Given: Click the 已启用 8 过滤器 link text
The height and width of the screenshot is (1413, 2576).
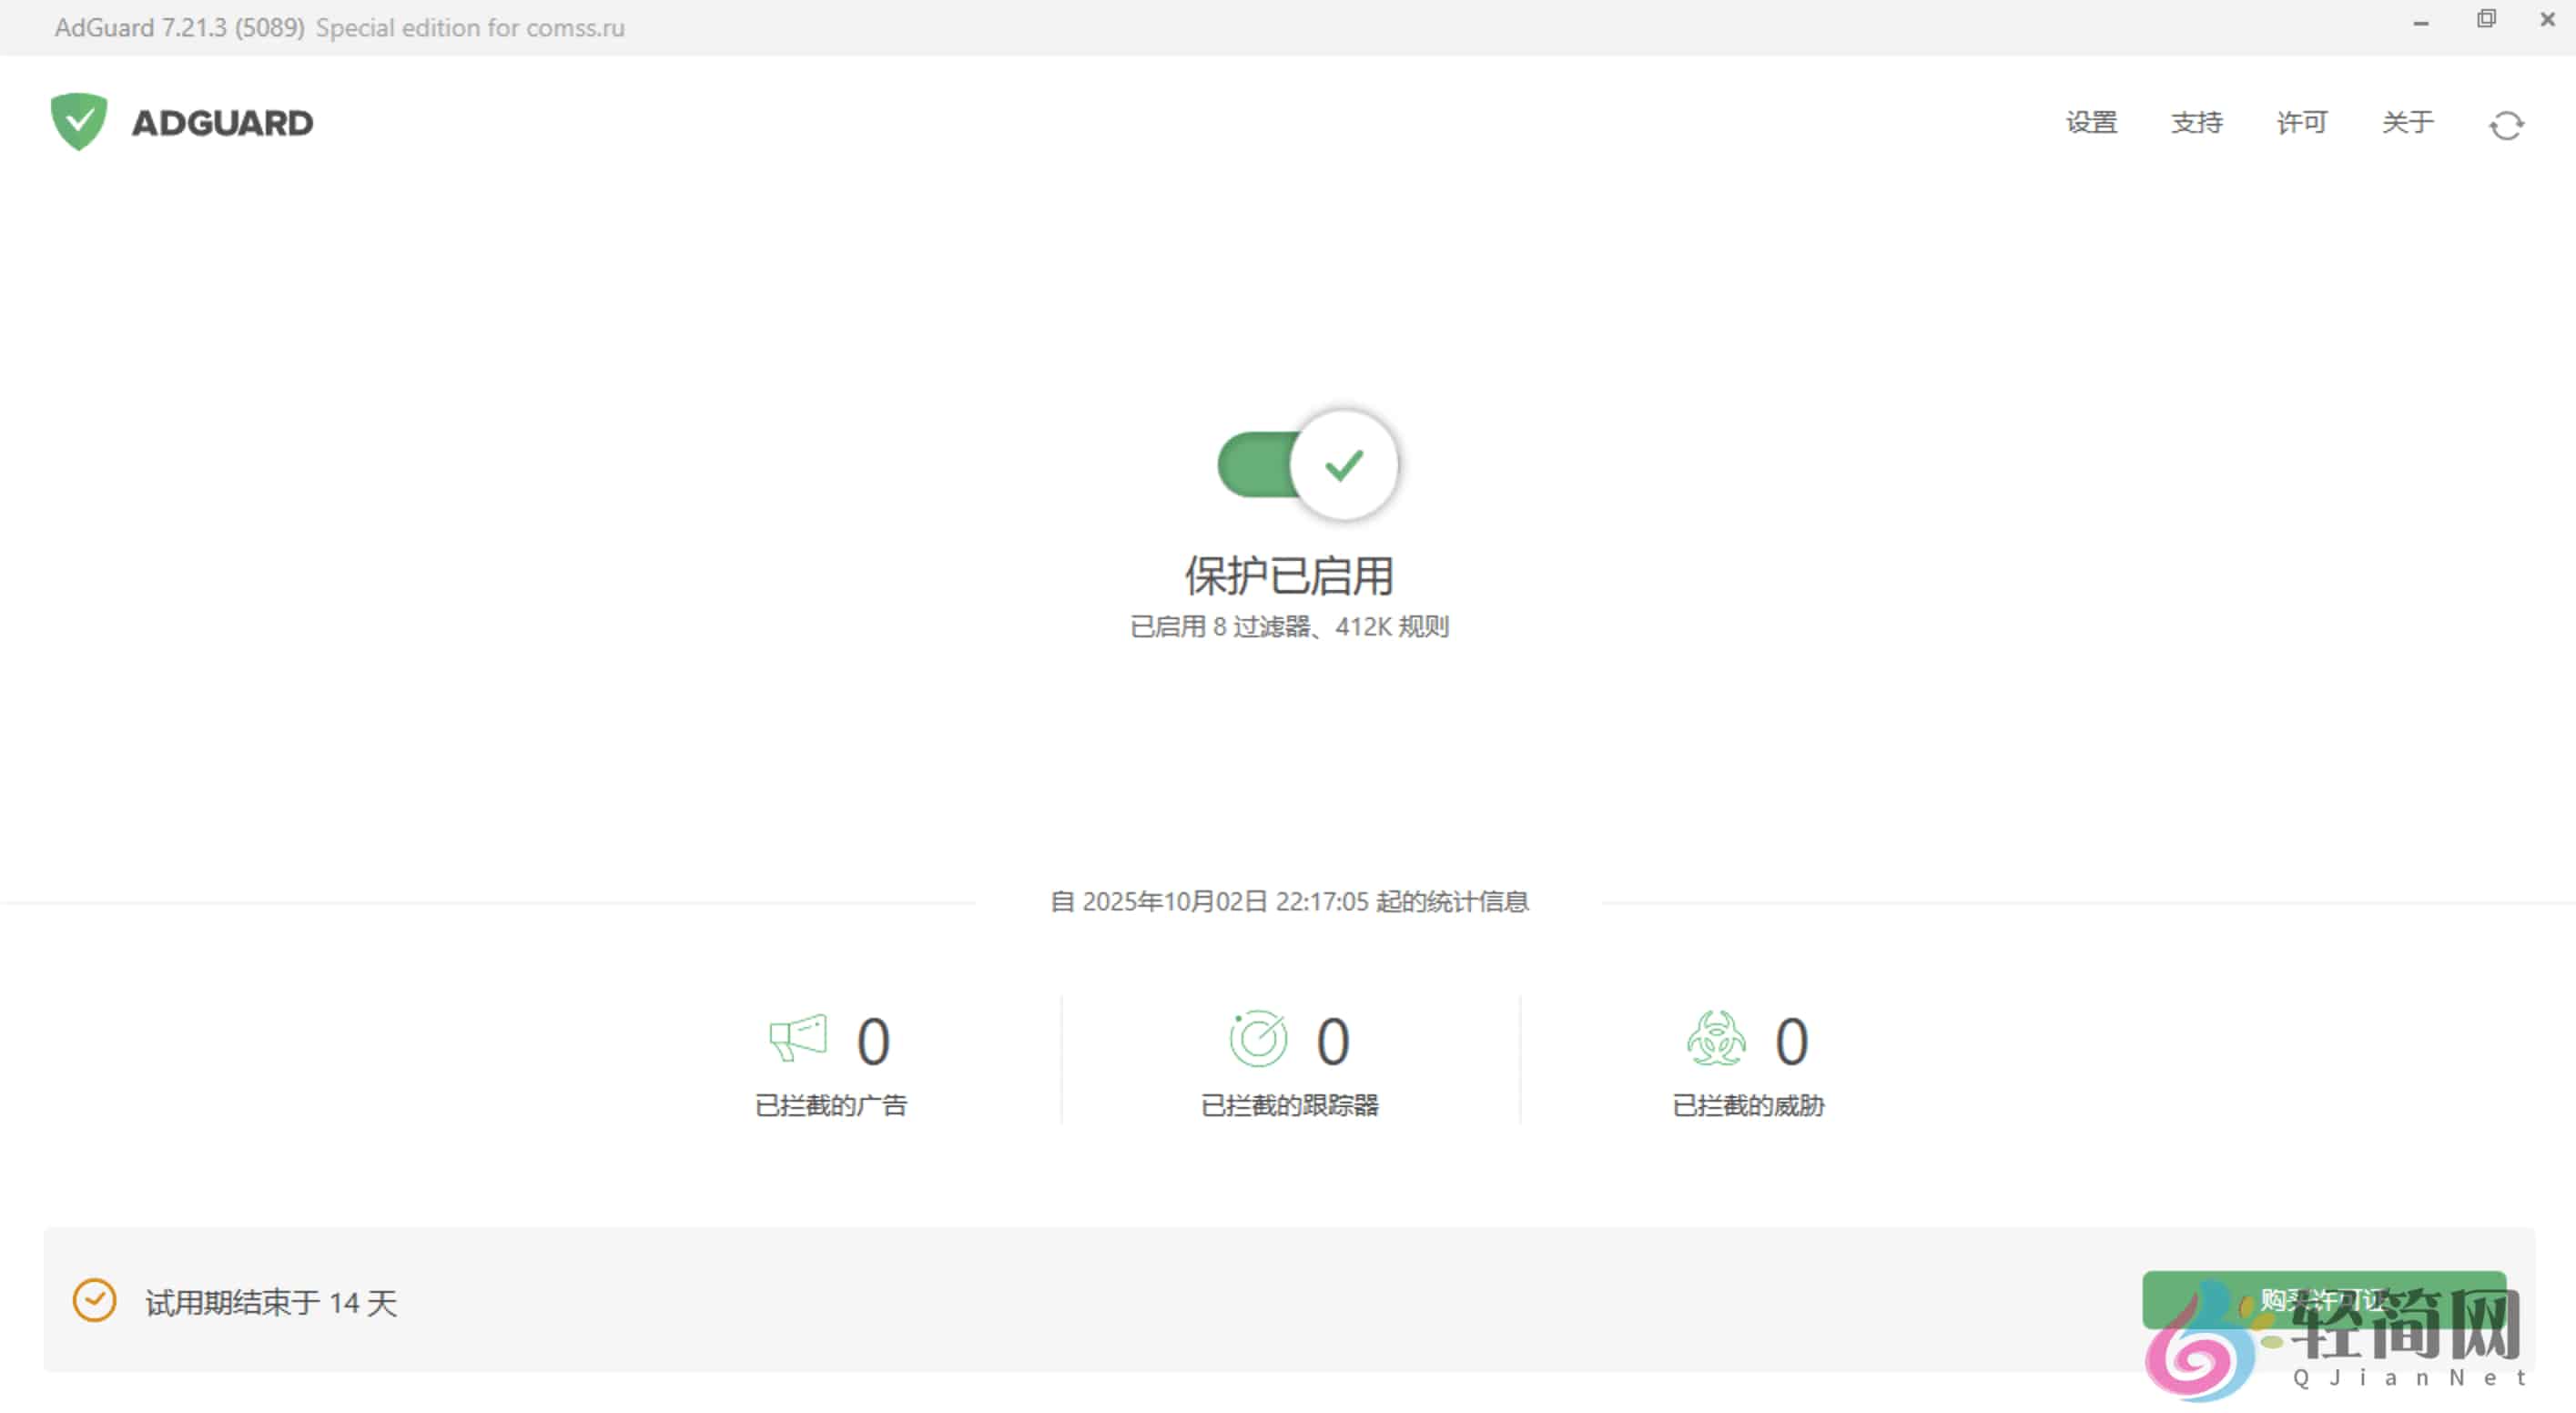Looking at the screenshot, I should (1290, 627).
